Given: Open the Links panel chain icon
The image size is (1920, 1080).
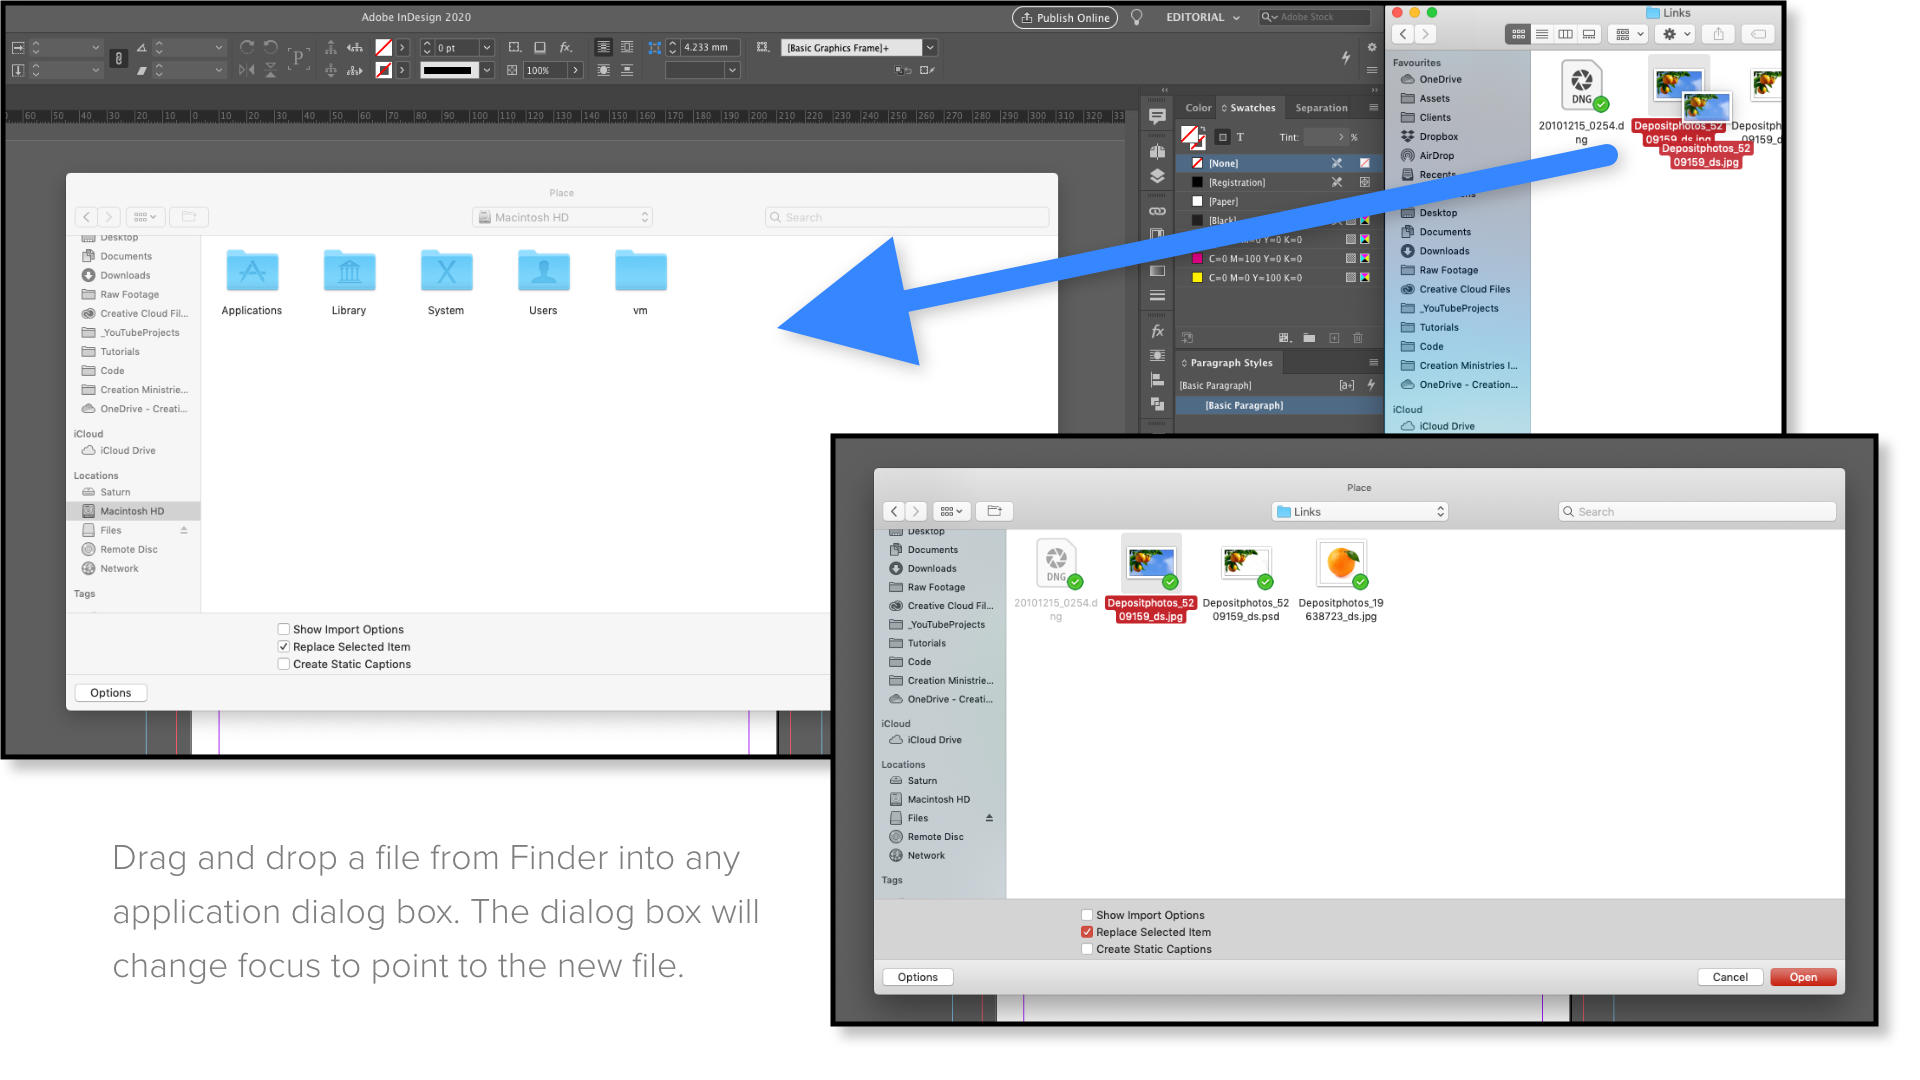Looking at the screenshot, I should 1157,211.
